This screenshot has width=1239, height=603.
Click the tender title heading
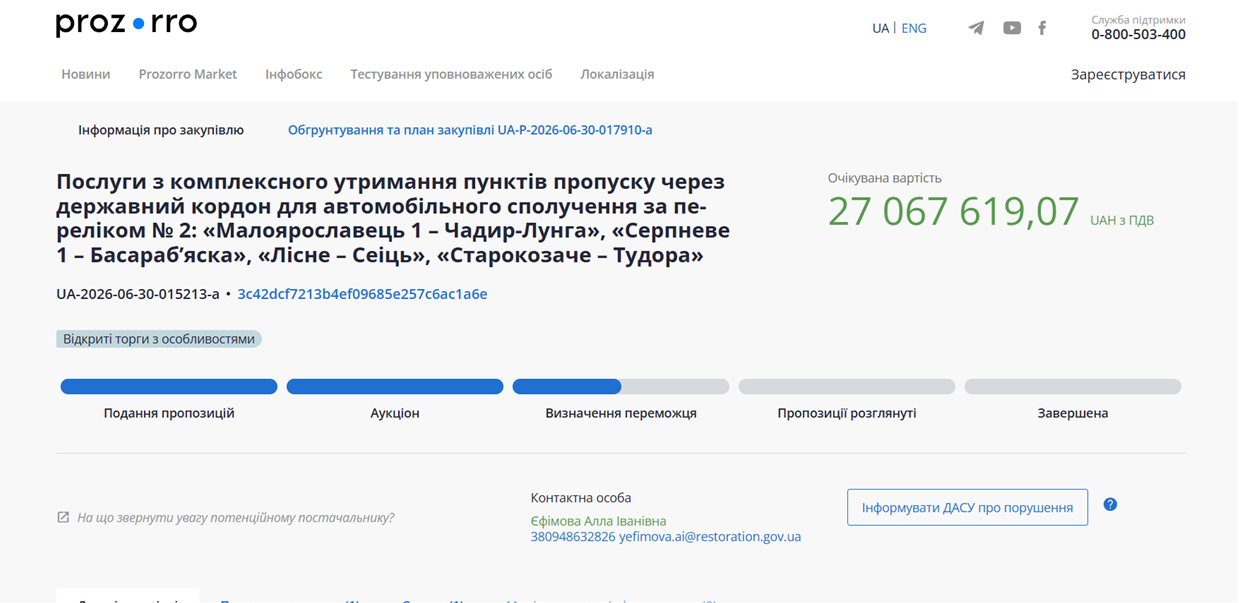[x=393, y=219]
